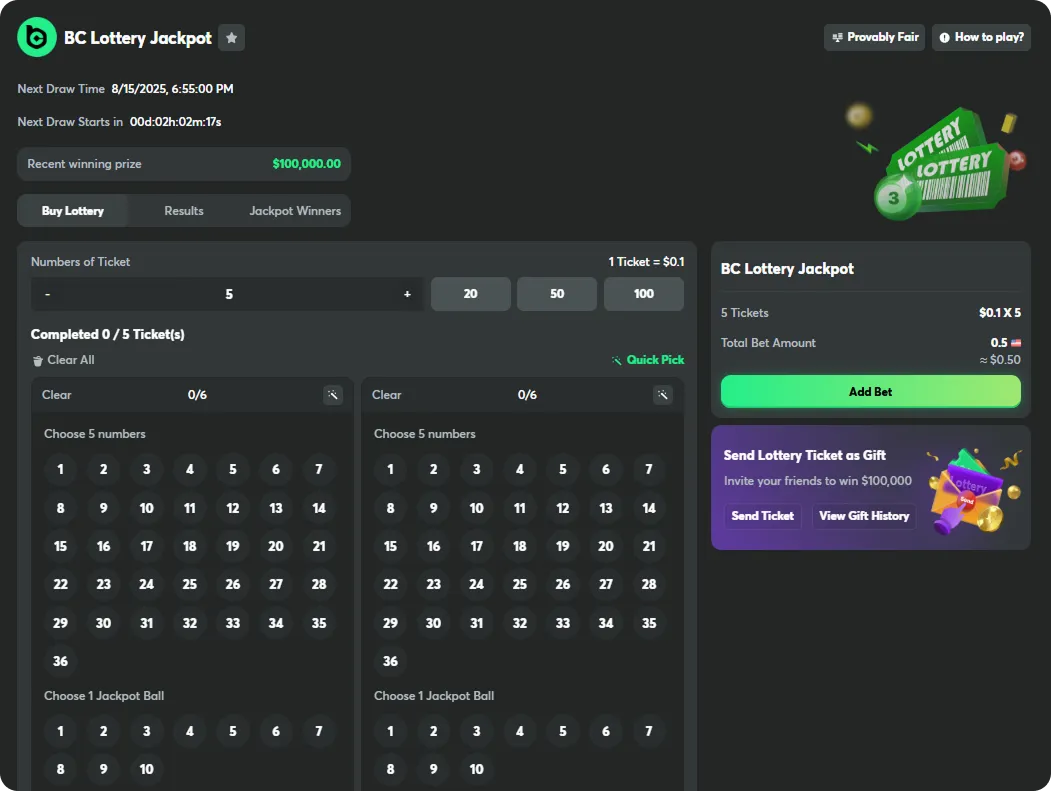Open the Provably Fair info
1051x791 pixels.
click(x=874, y=38)
